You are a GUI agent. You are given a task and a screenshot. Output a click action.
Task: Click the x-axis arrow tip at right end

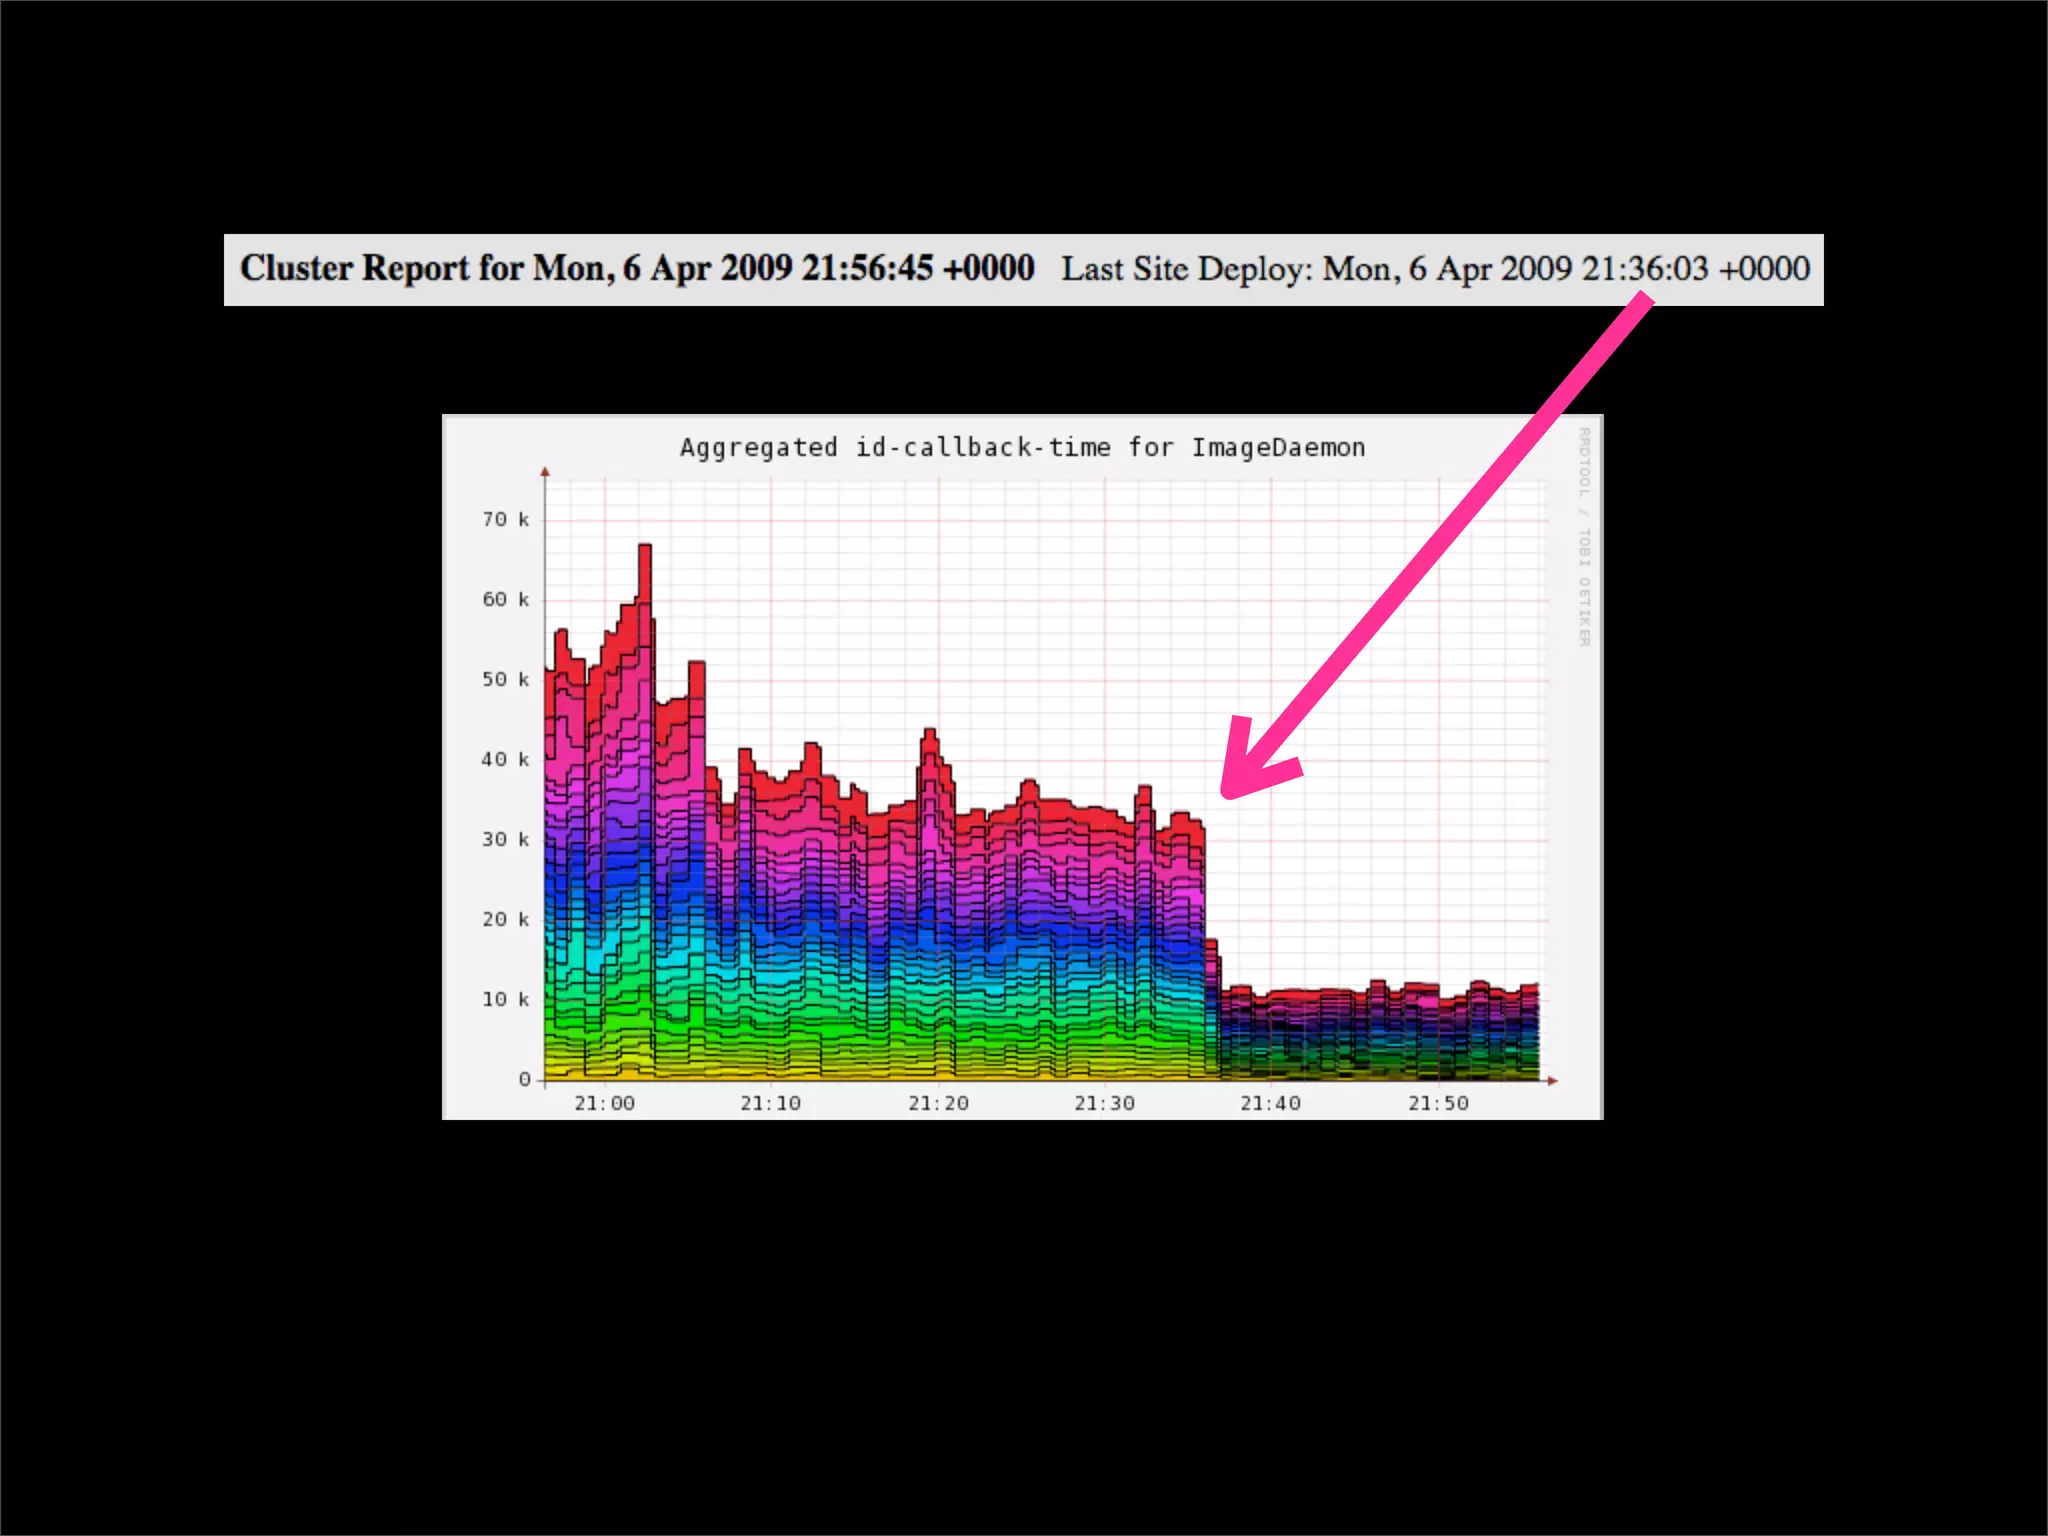(1553, 1080)
